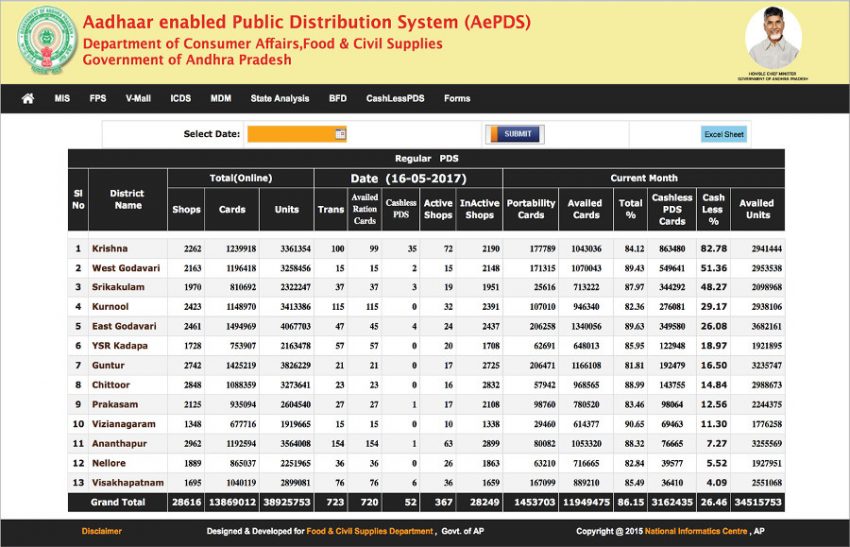Viewport: 850px width, 547px height.
Task: Click West Godavari's cashless percent 51.36
Action: tap(713, 268)
